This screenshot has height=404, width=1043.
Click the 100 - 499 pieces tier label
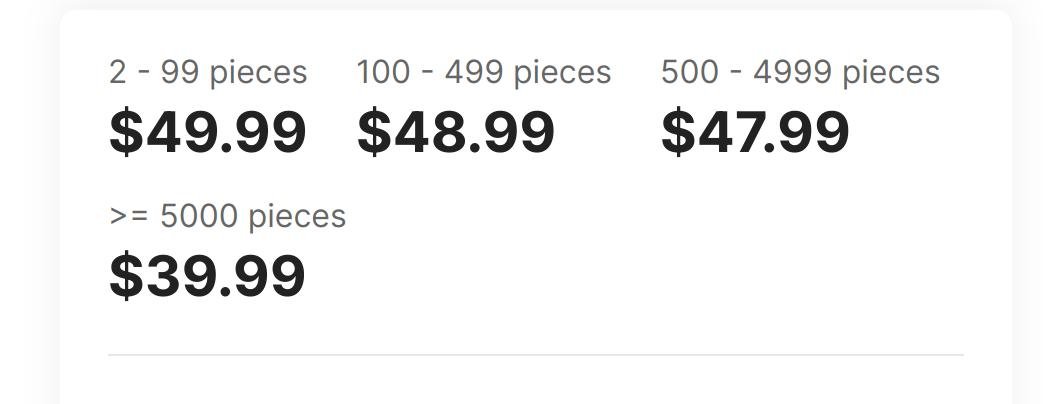484,72
